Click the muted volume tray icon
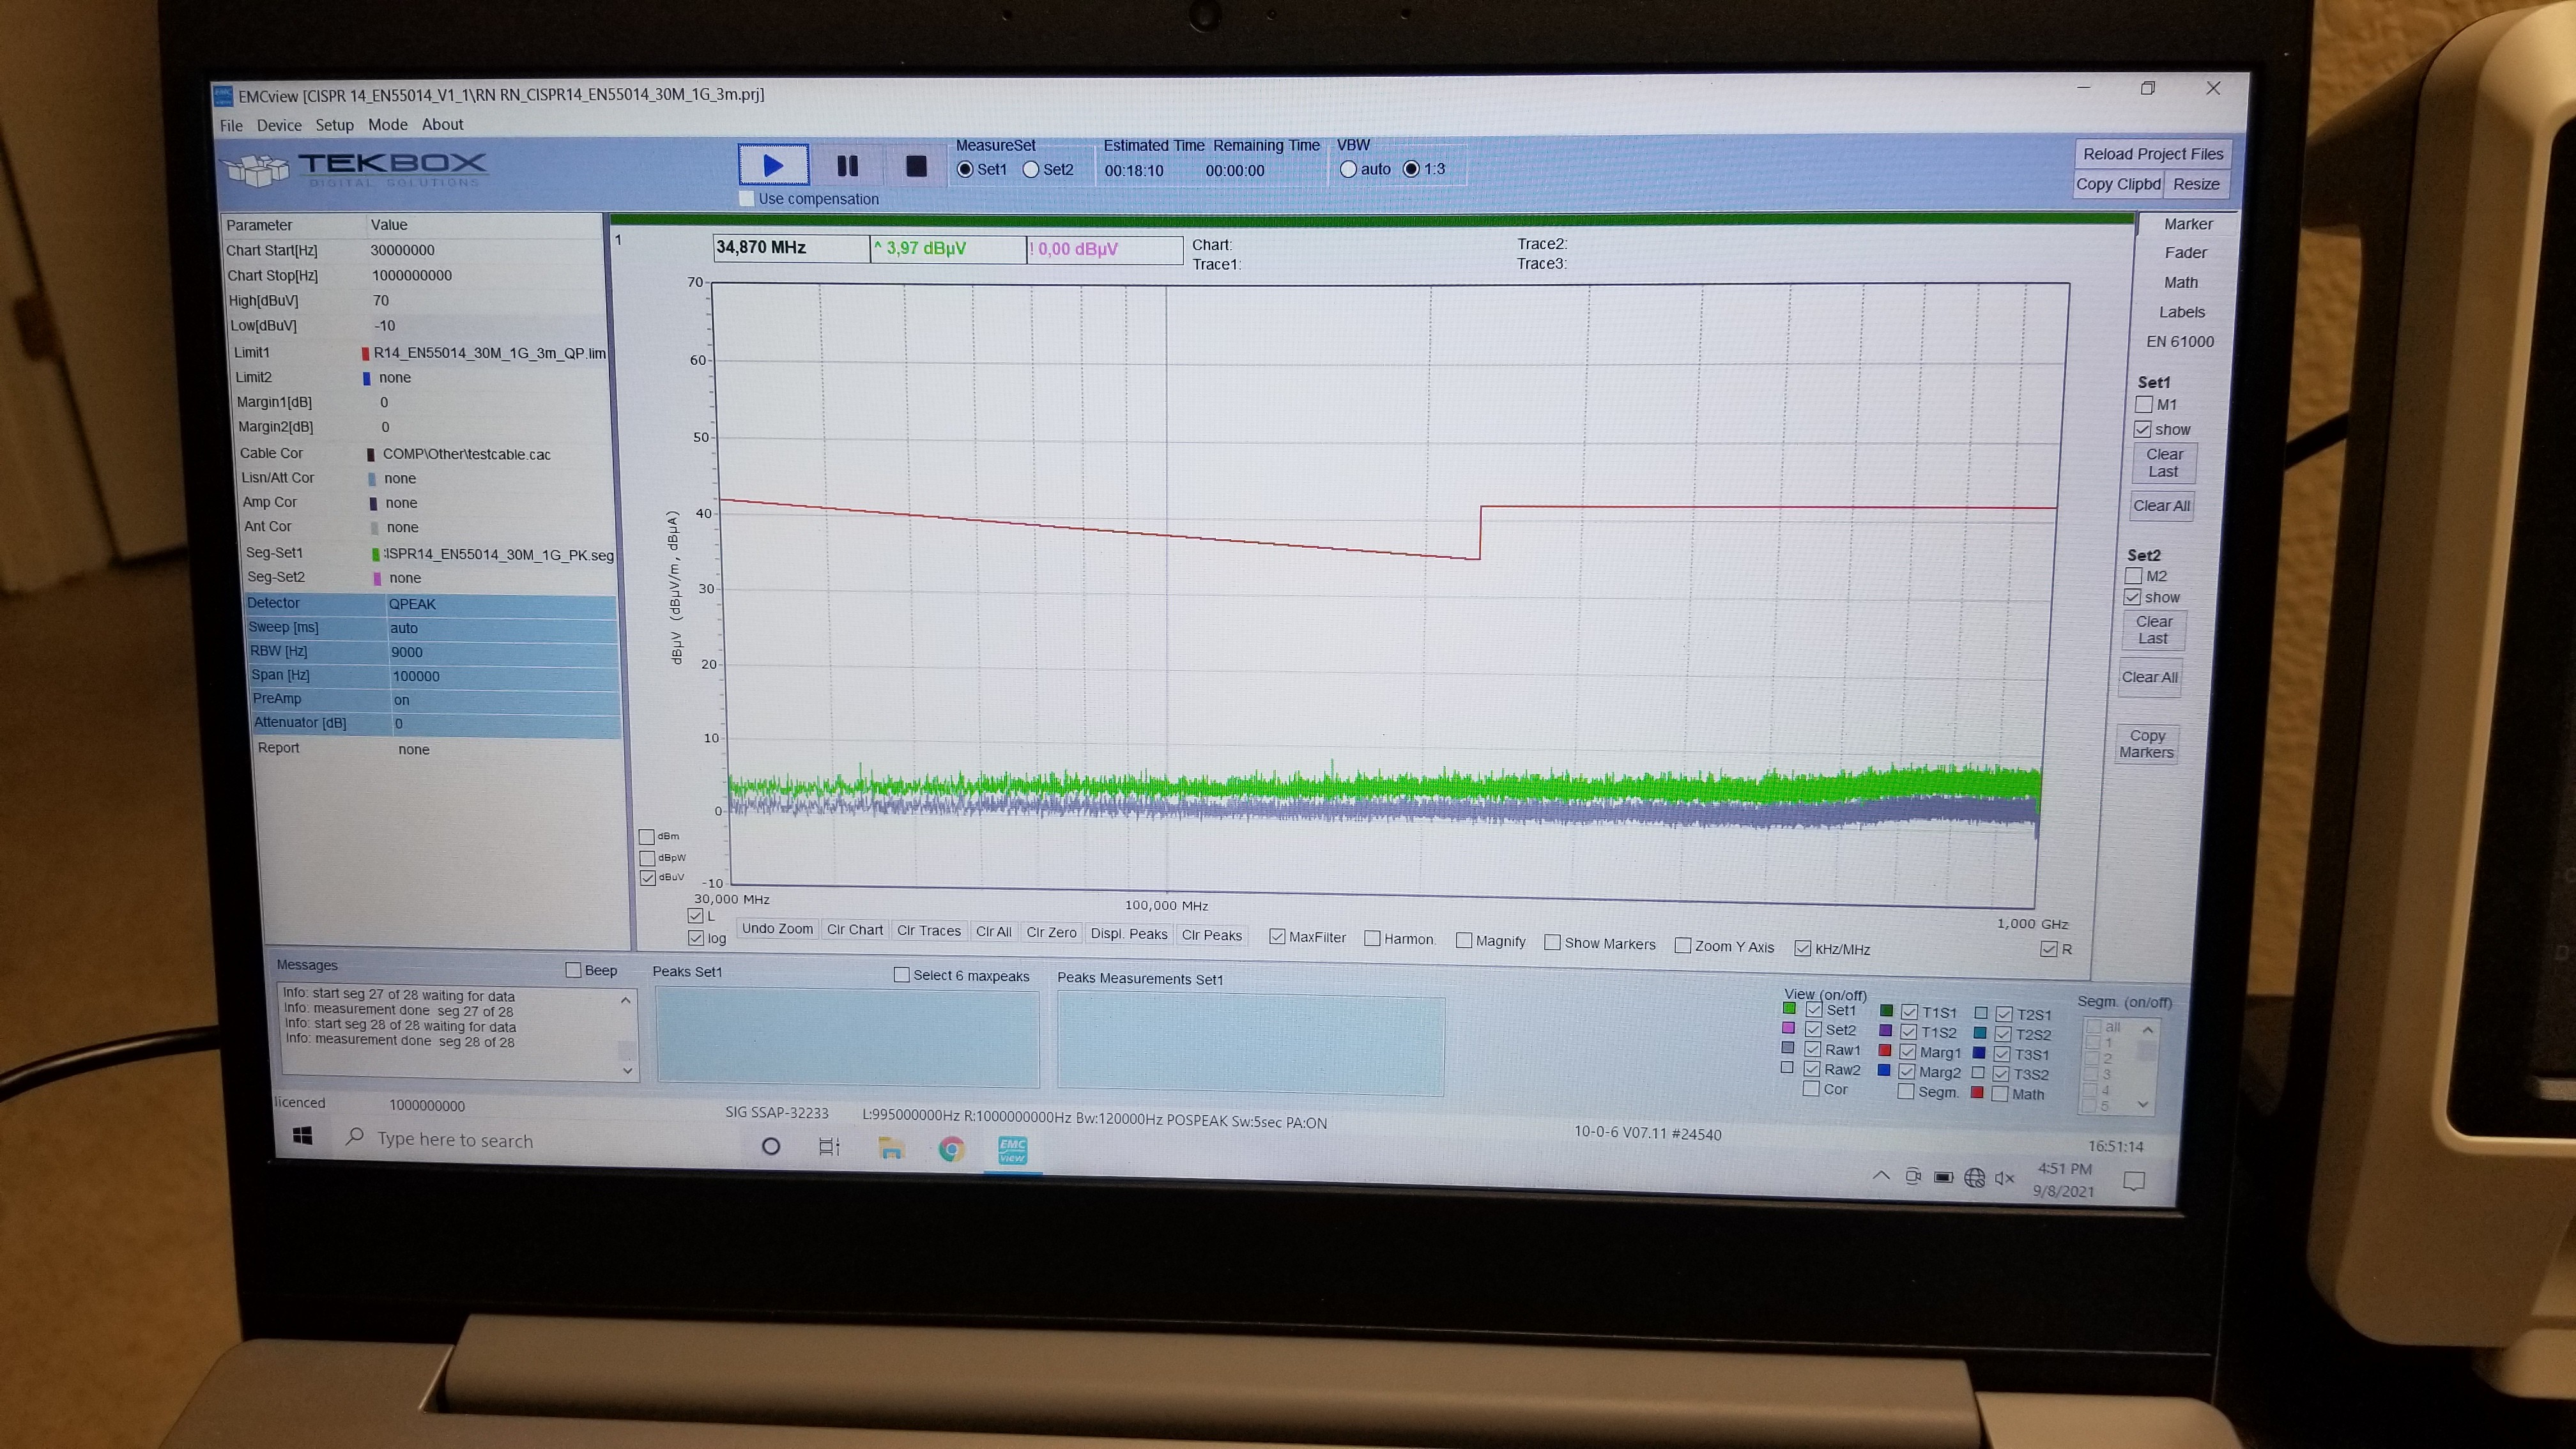 pos(2004,1178)
